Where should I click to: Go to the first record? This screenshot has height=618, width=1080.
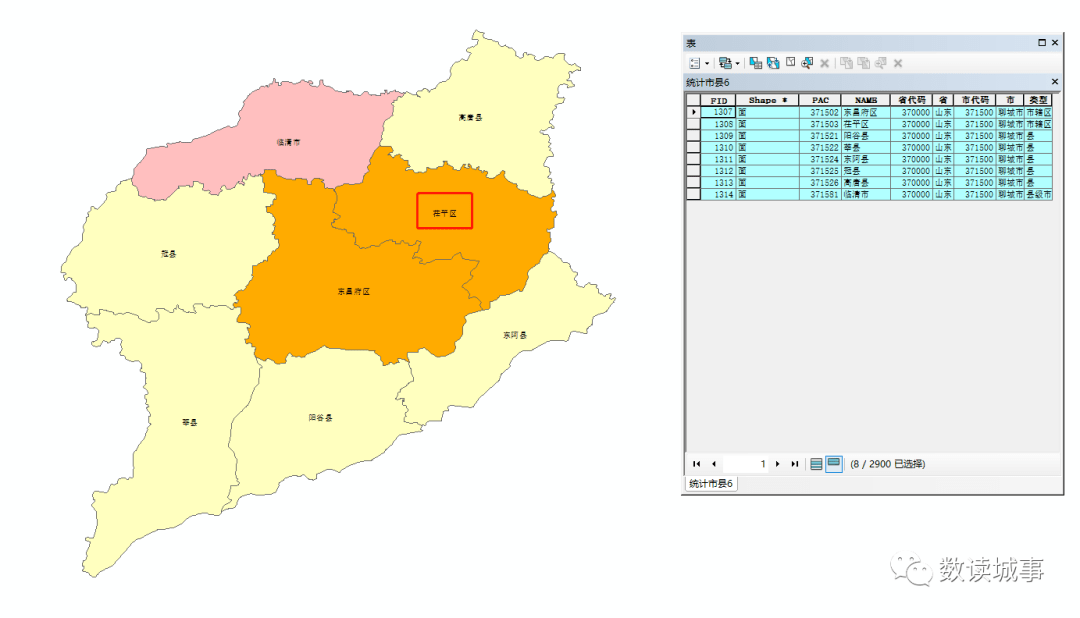click(697, 464)
